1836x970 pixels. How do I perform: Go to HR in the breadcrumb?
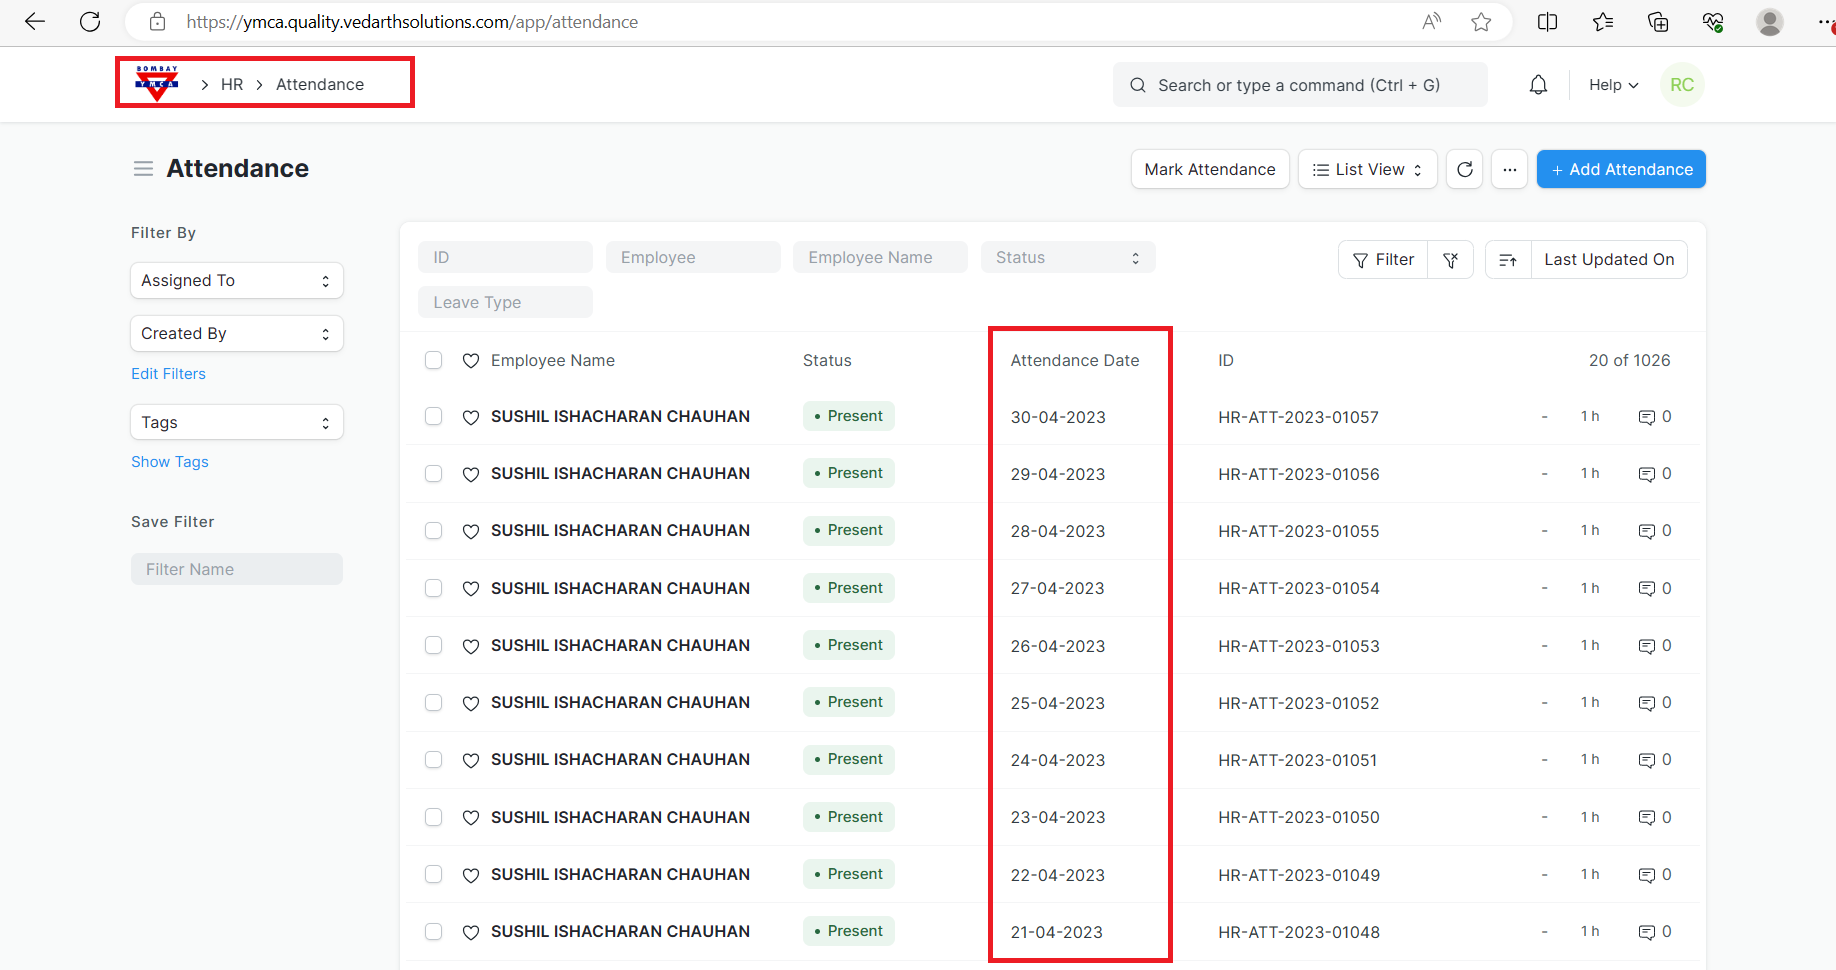pos(232,85)
